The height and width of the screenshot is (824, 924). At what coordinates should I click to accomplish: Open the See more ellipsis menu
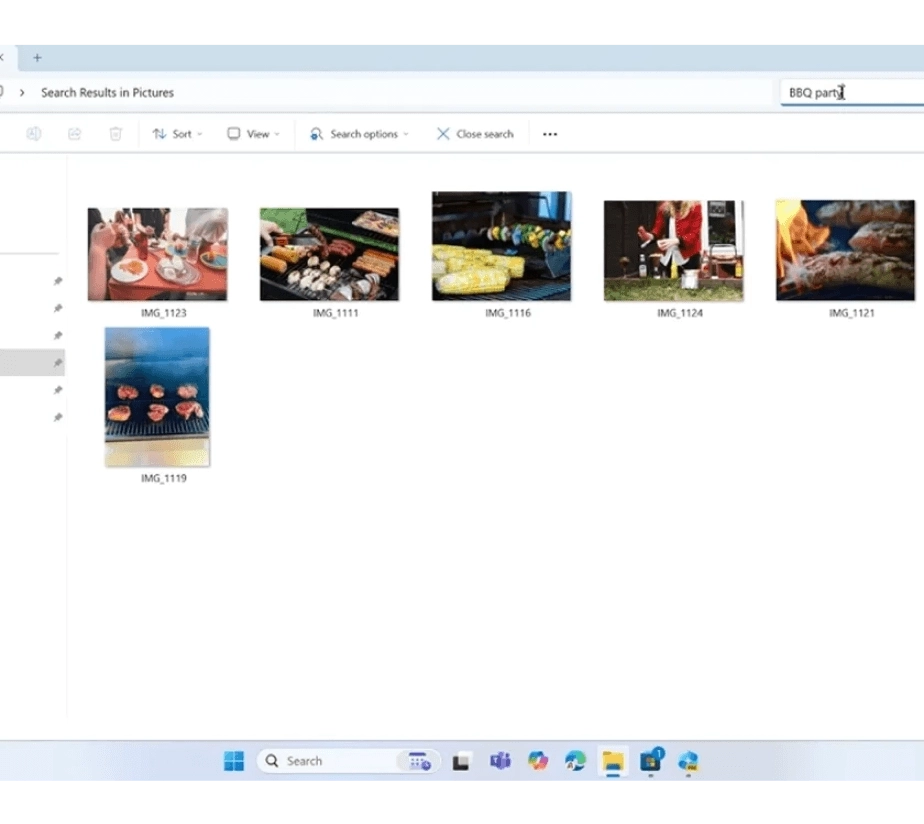coord(550,134)
